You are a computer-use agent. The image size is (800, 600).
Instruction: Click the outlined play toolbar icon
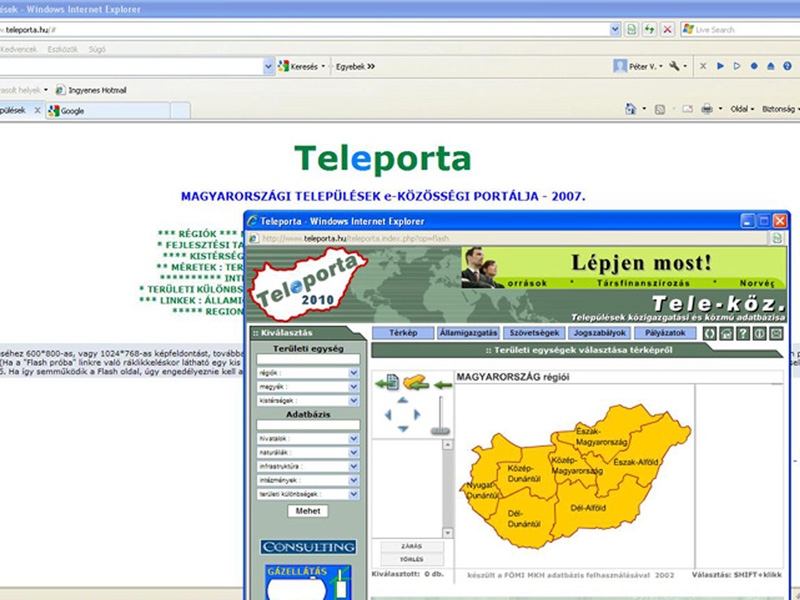[x=737, y=66]
